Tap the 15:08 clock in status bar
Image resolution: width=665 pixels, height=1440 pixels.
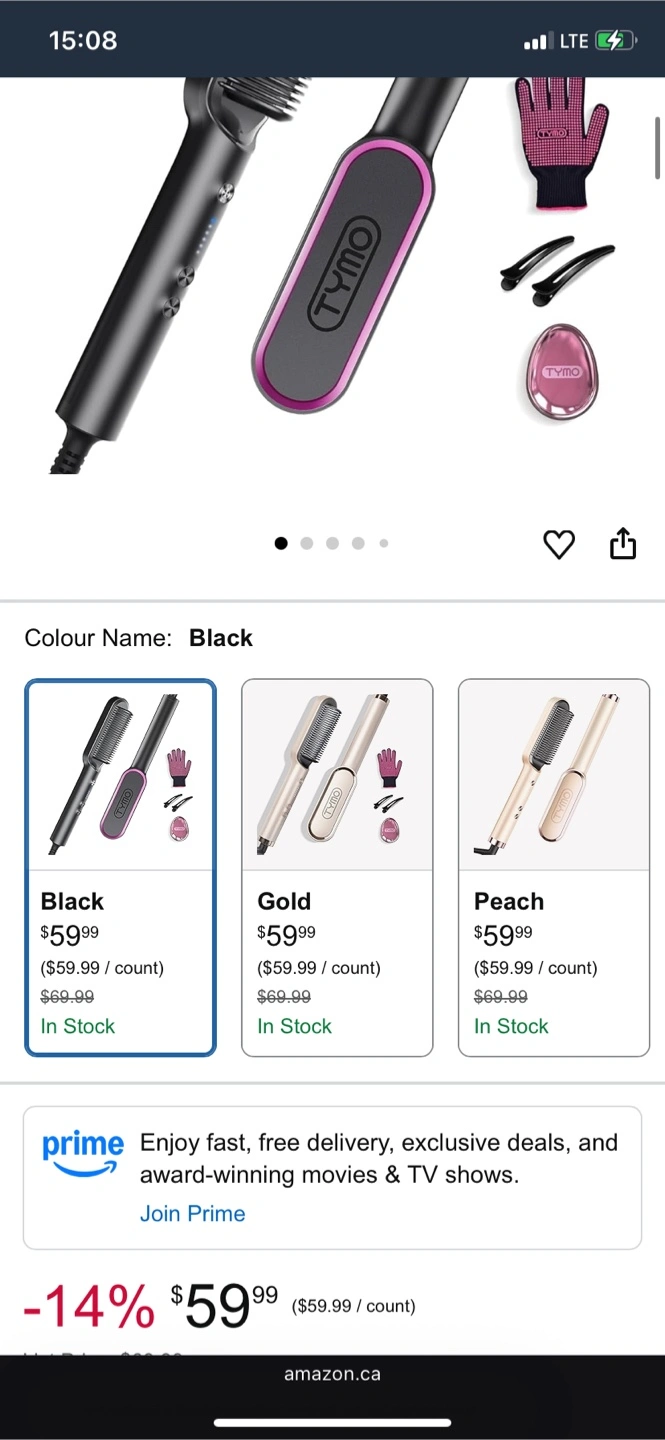(83, 41)
